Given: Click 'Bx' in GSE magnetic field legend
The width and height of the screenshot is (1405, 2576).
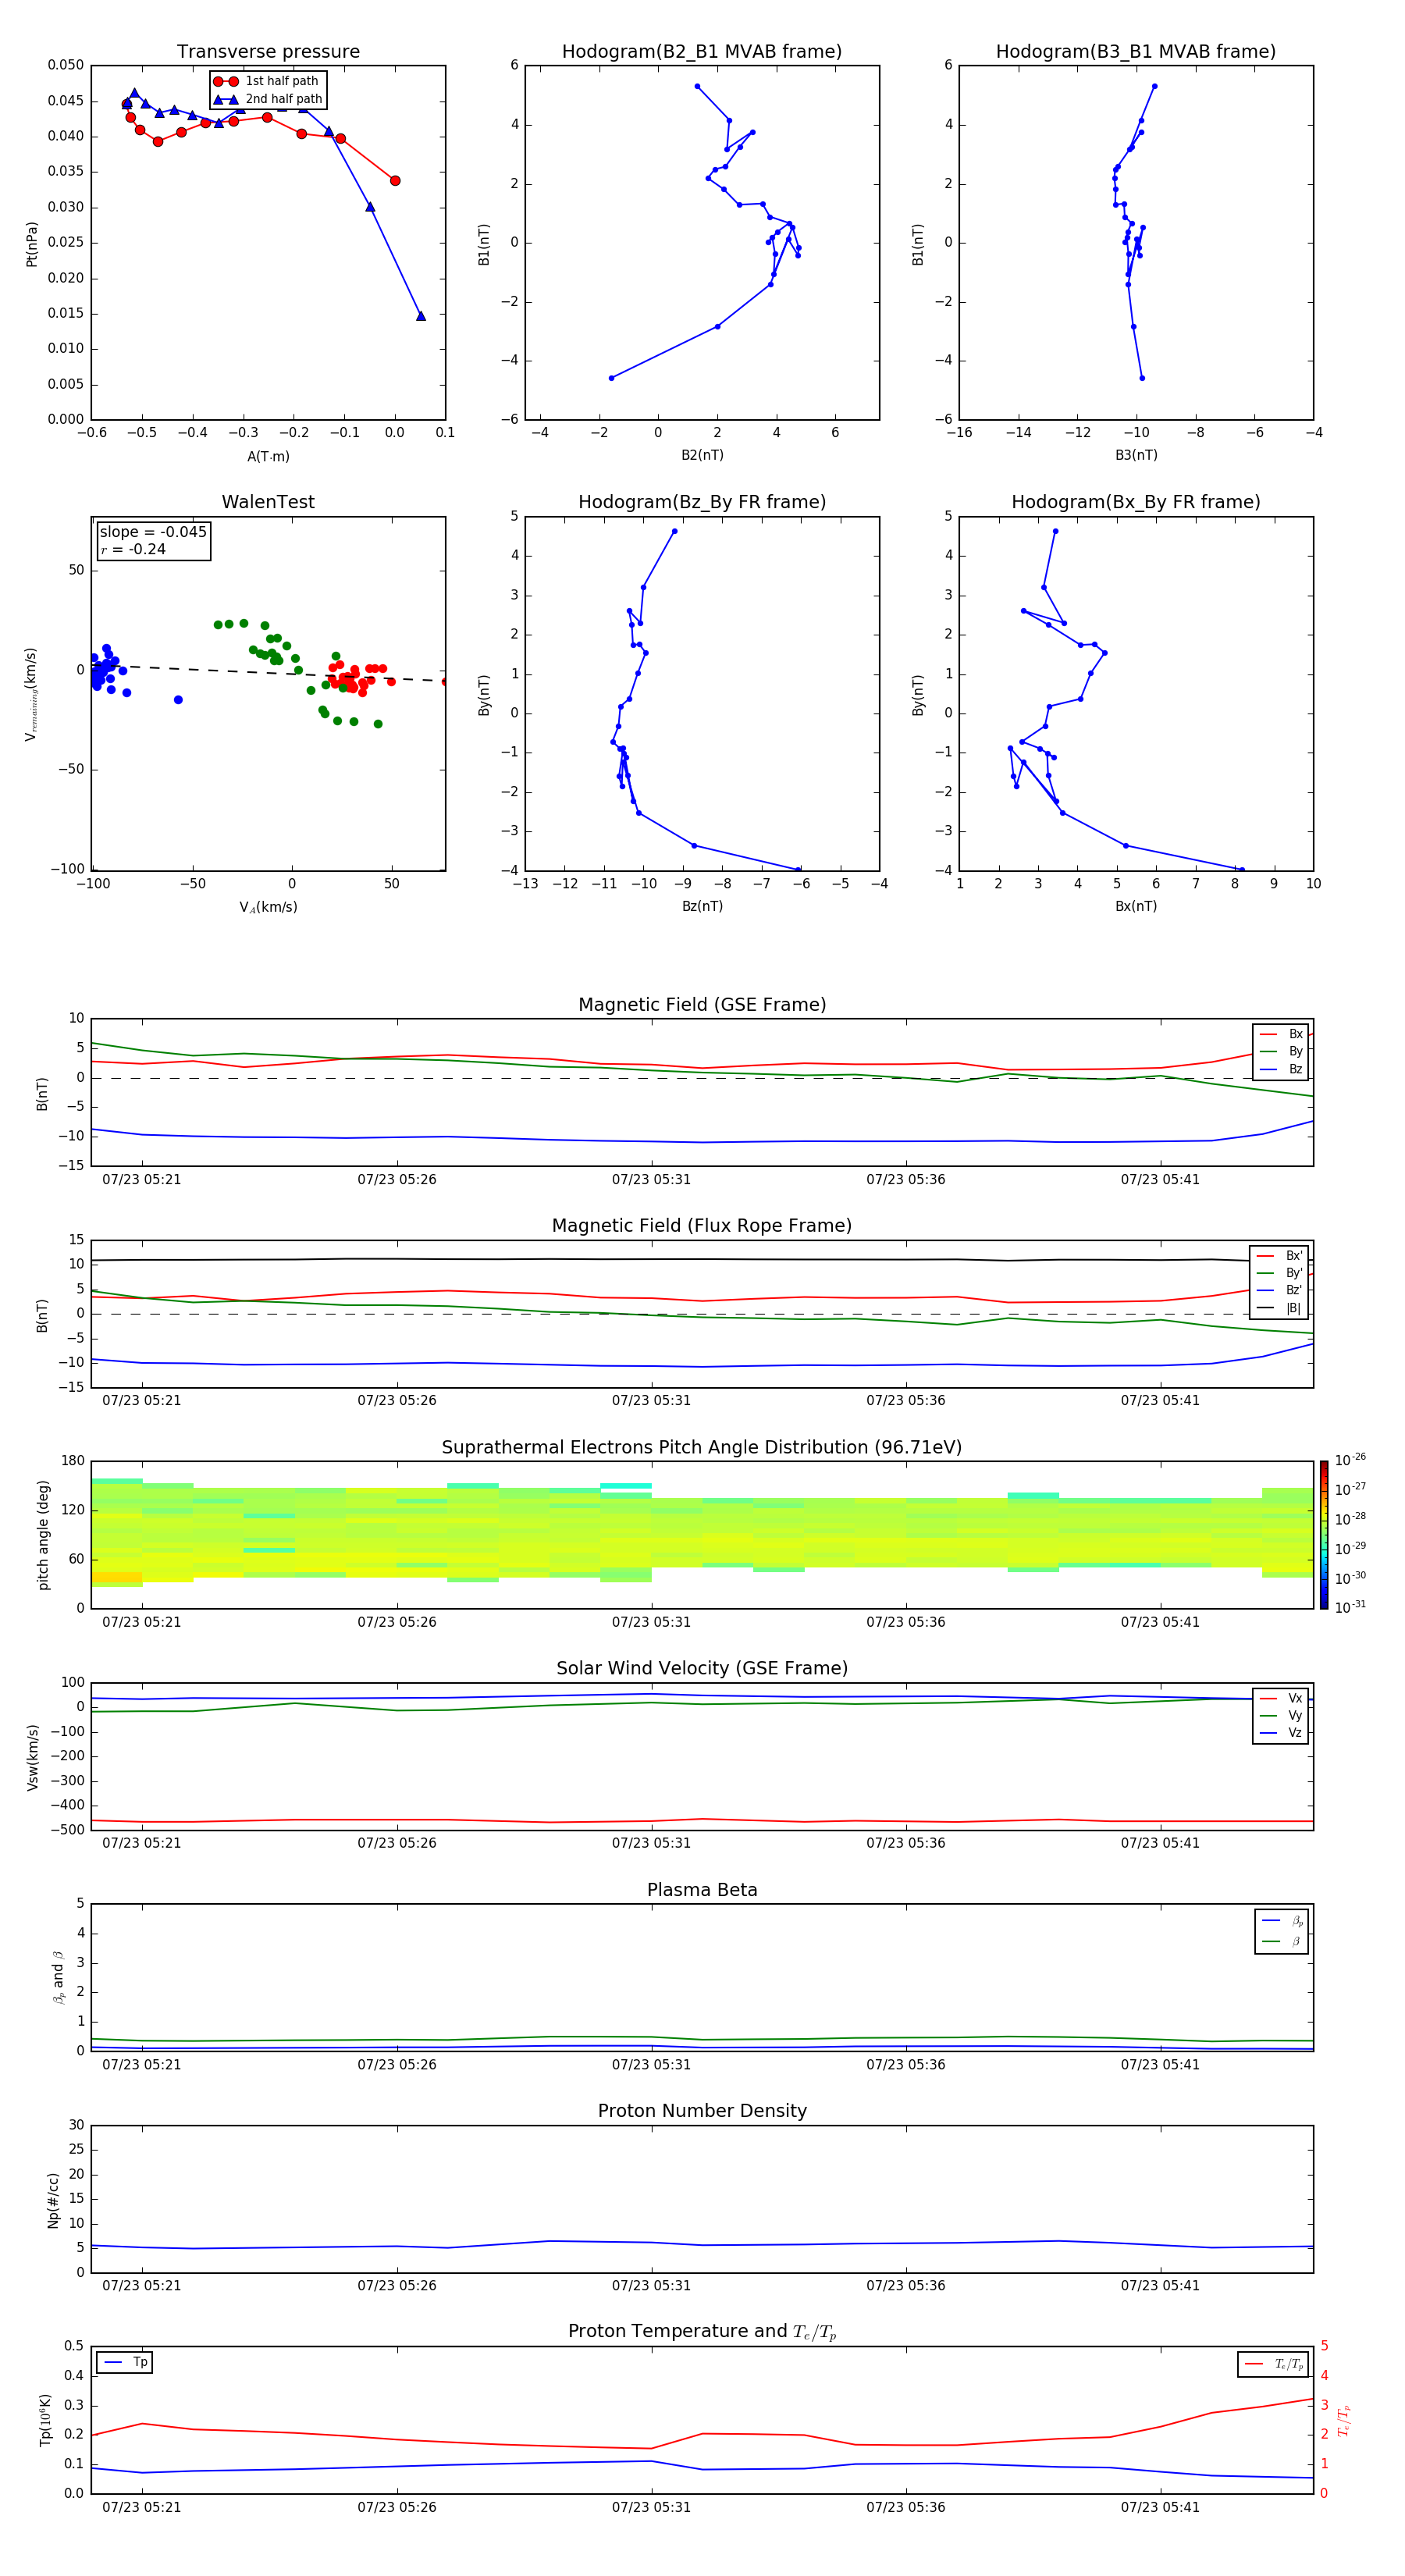Looking at the screenshot, I should tap(1295, 1034).
